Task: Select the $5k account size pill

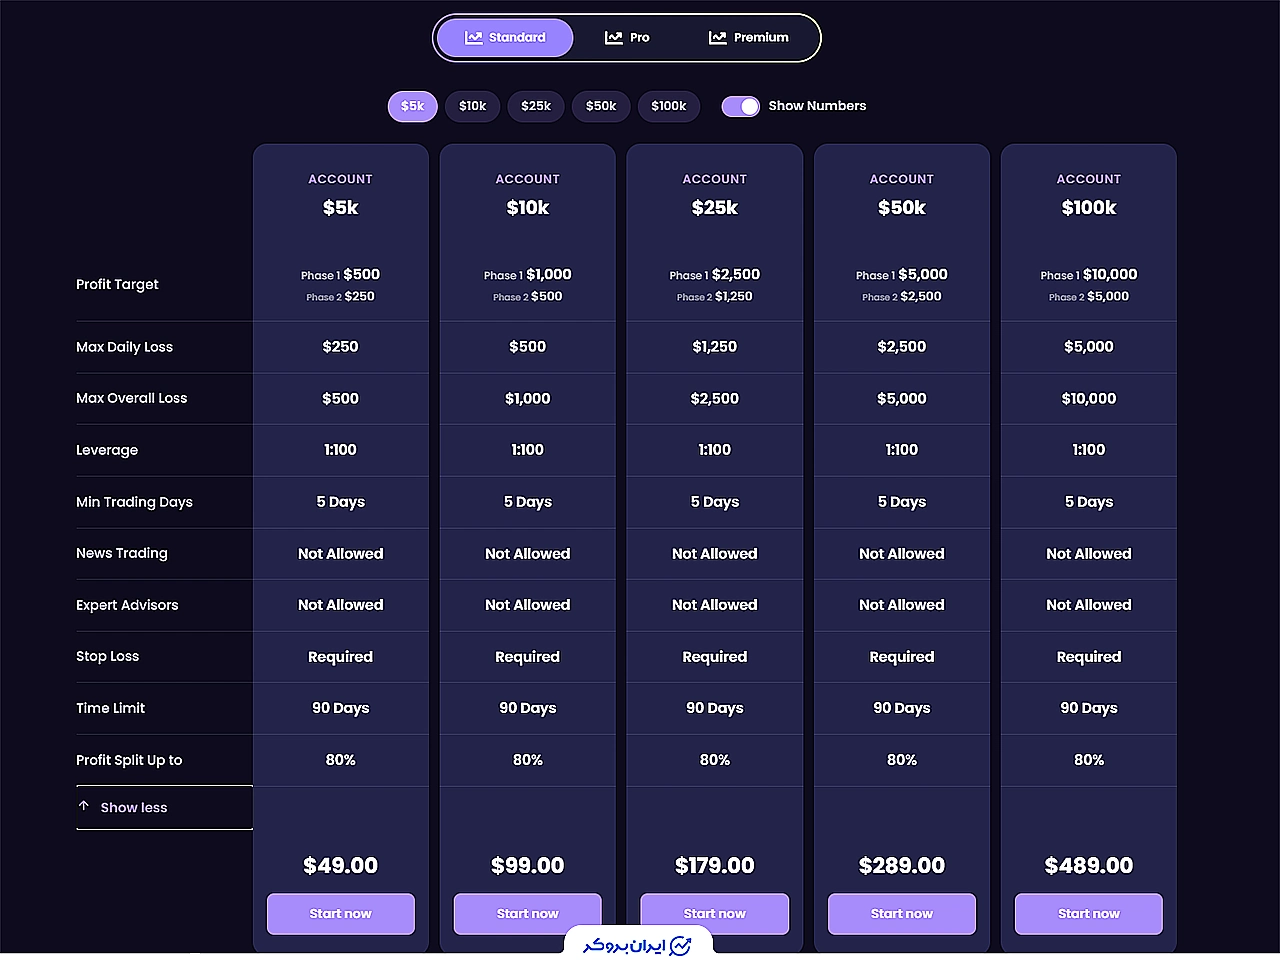Action: (x=413, y=106)
